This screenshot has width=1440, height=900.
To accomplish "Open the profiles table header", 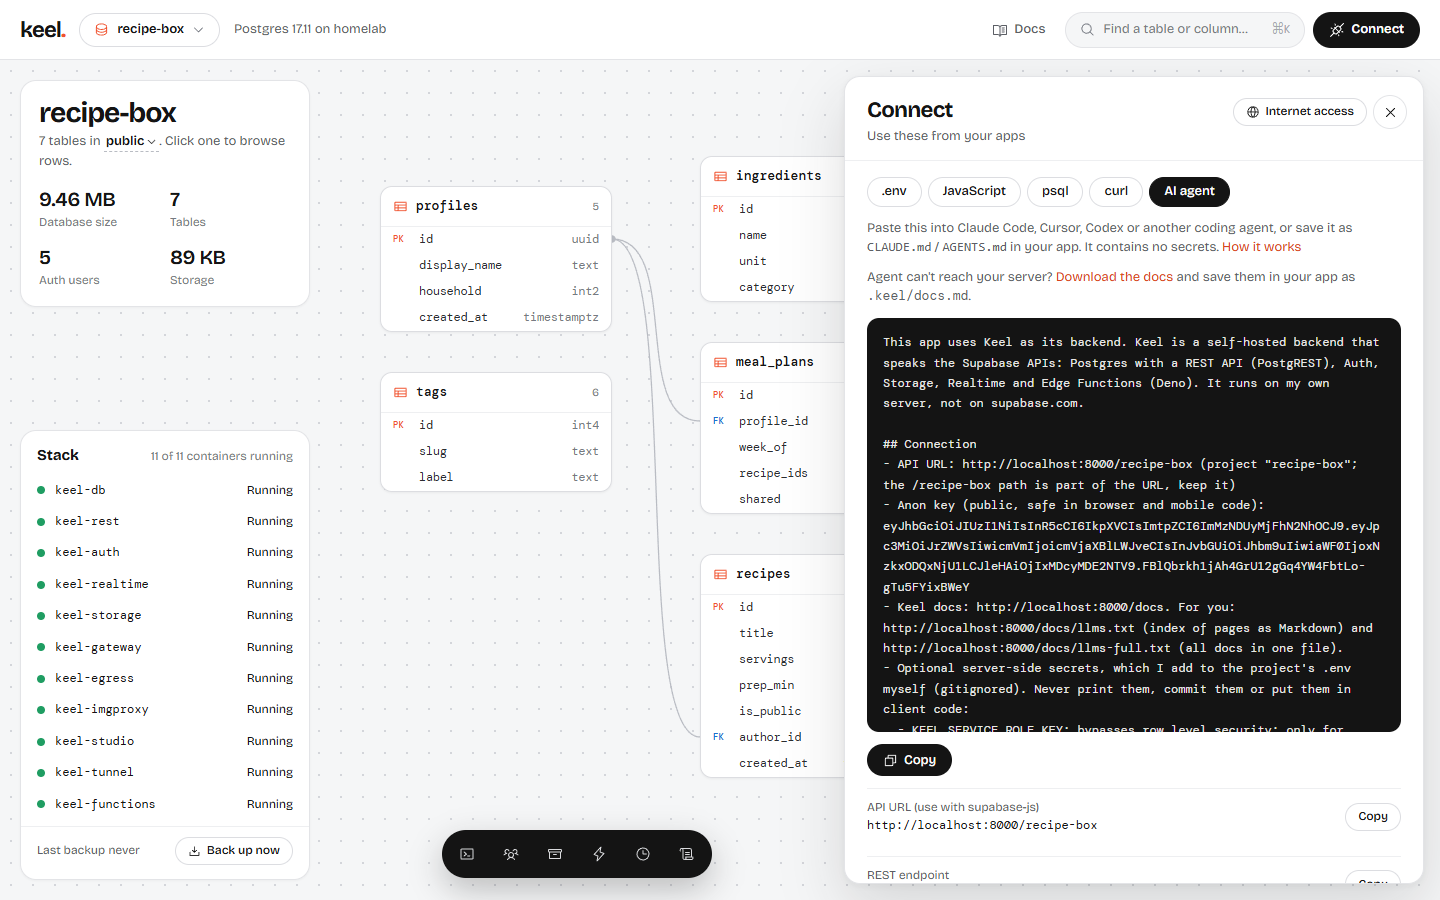I will tap(496, 206).
